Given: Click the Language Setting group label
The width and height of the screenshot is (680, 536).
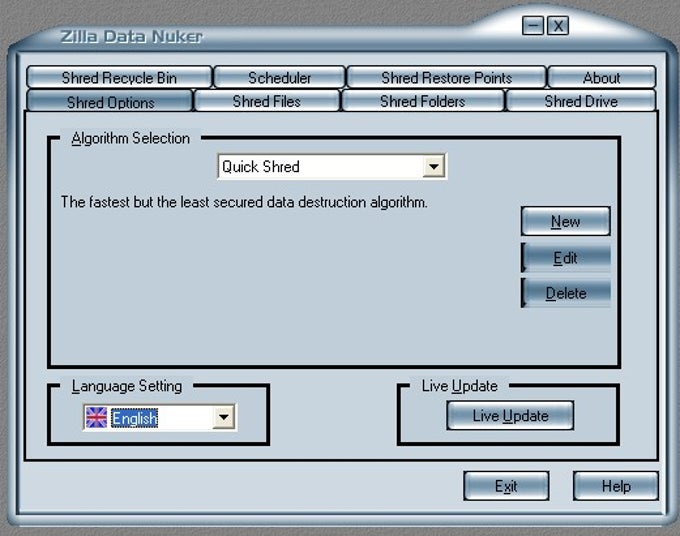Looking at the screenshot, I should (127, 386).
